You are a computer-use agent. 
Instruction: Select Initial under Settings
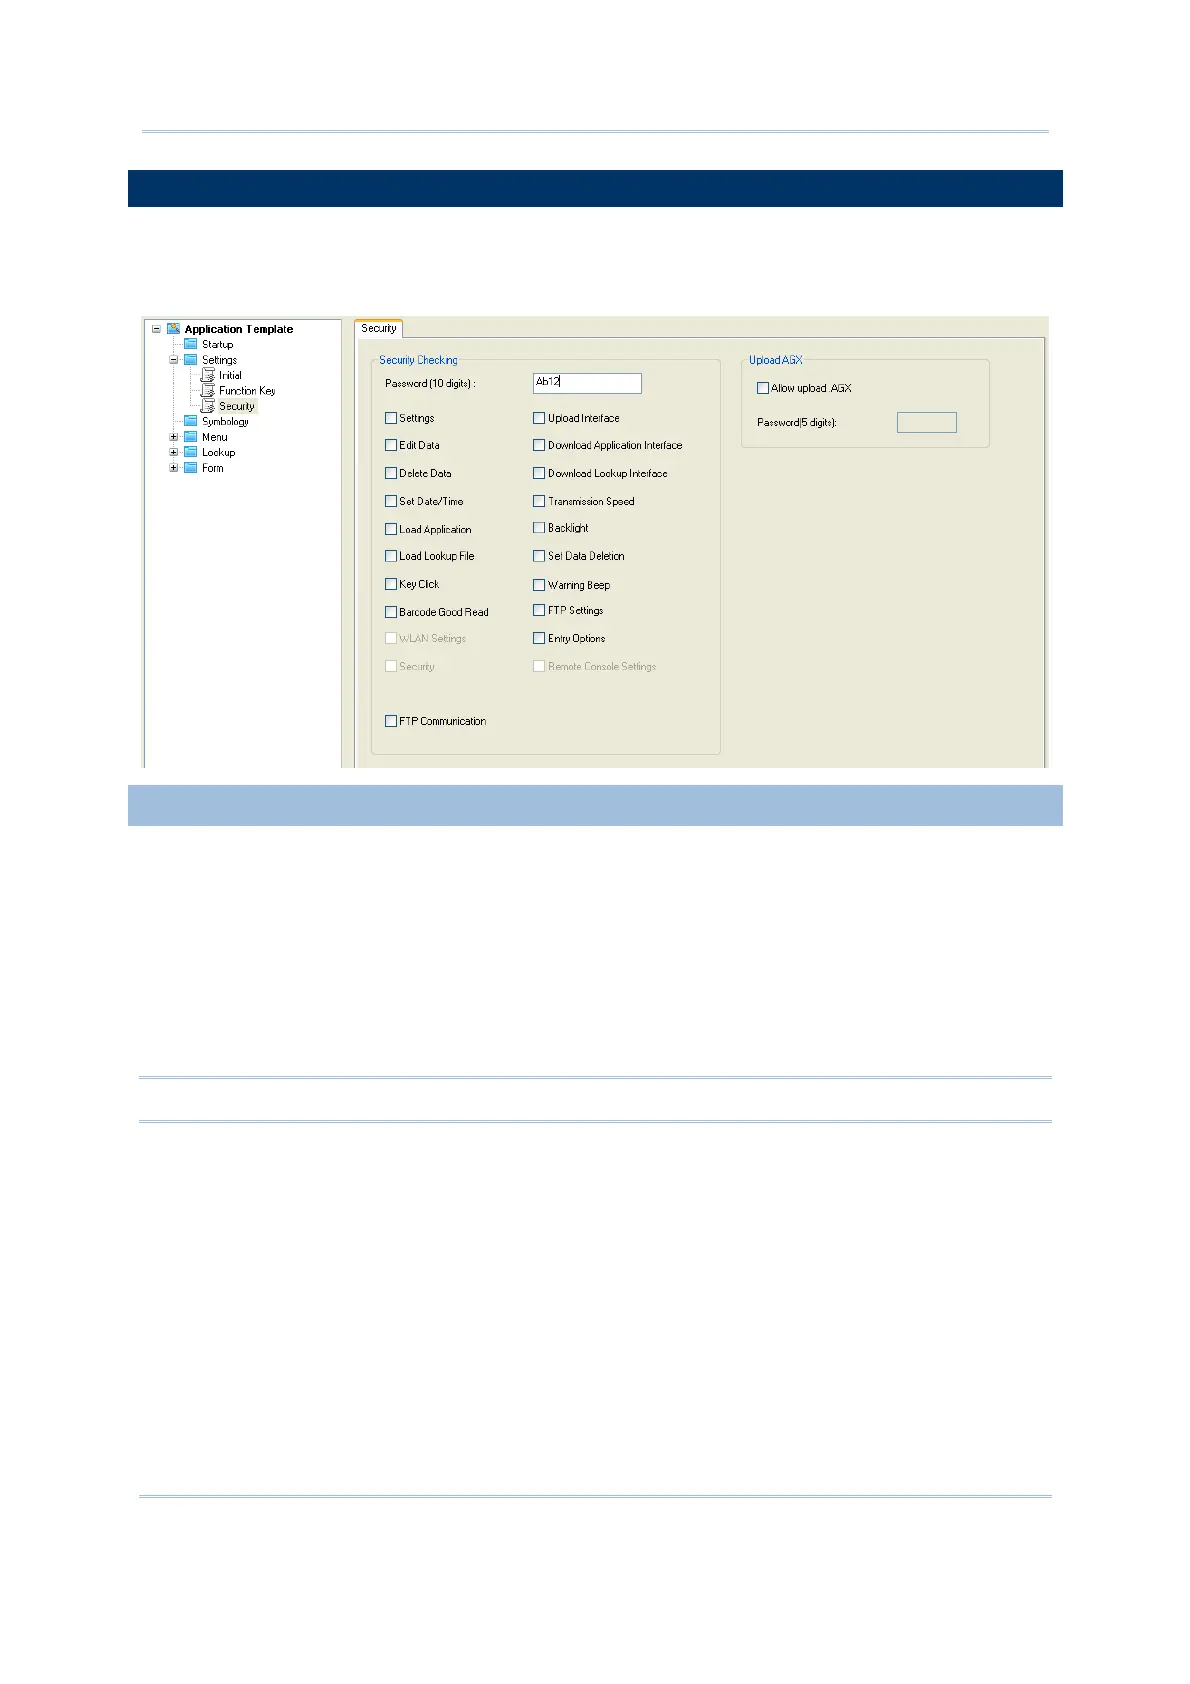pyautogui.click(x=230, y=375)
